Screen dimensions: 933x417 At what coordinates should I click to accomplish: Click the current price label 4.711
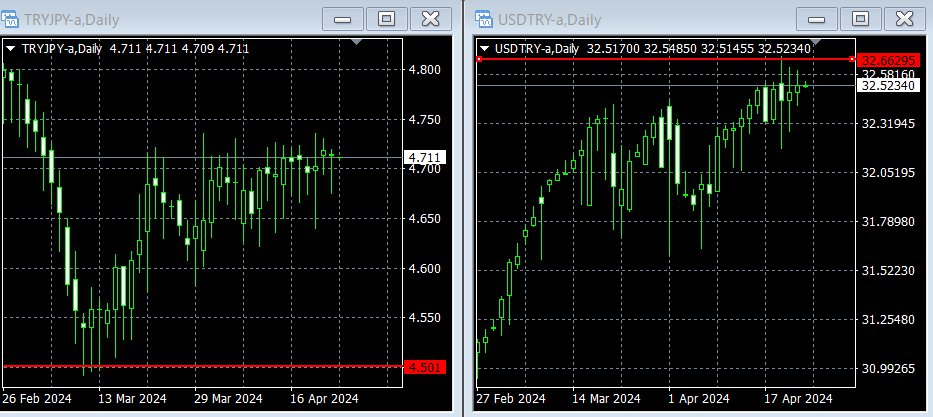point(424,157)
